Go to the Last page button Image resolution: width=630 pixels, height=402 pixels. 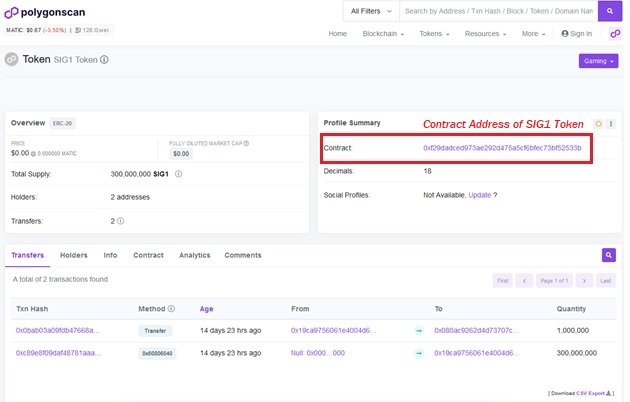606,281
